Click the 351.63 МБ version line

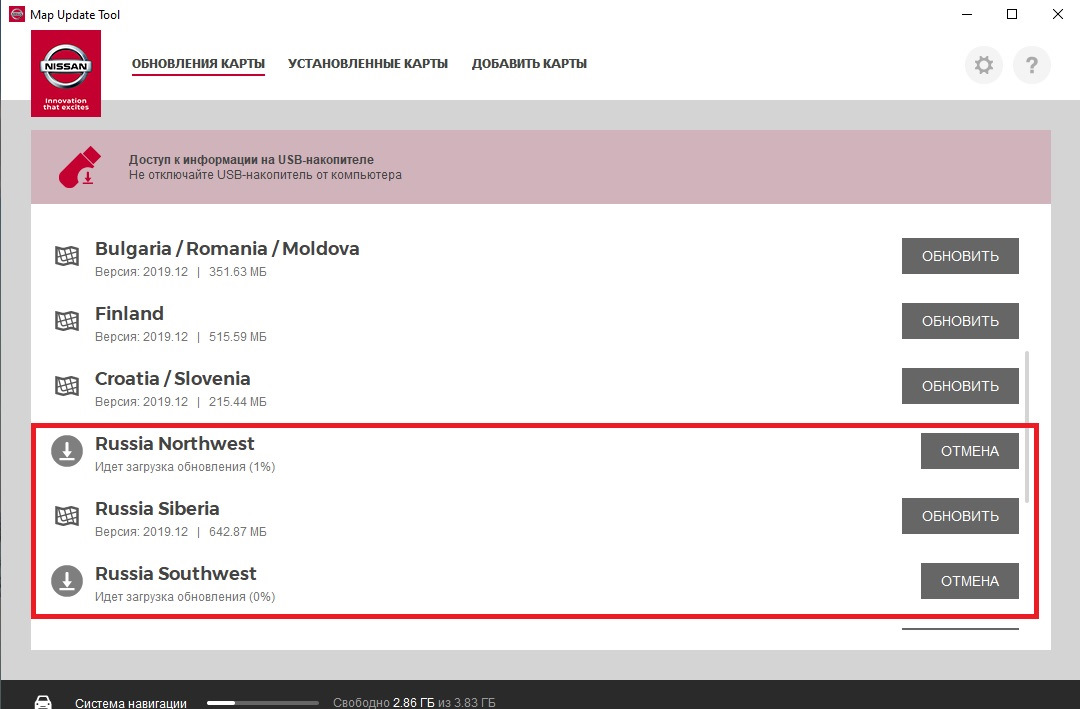(x=180, y=271)
